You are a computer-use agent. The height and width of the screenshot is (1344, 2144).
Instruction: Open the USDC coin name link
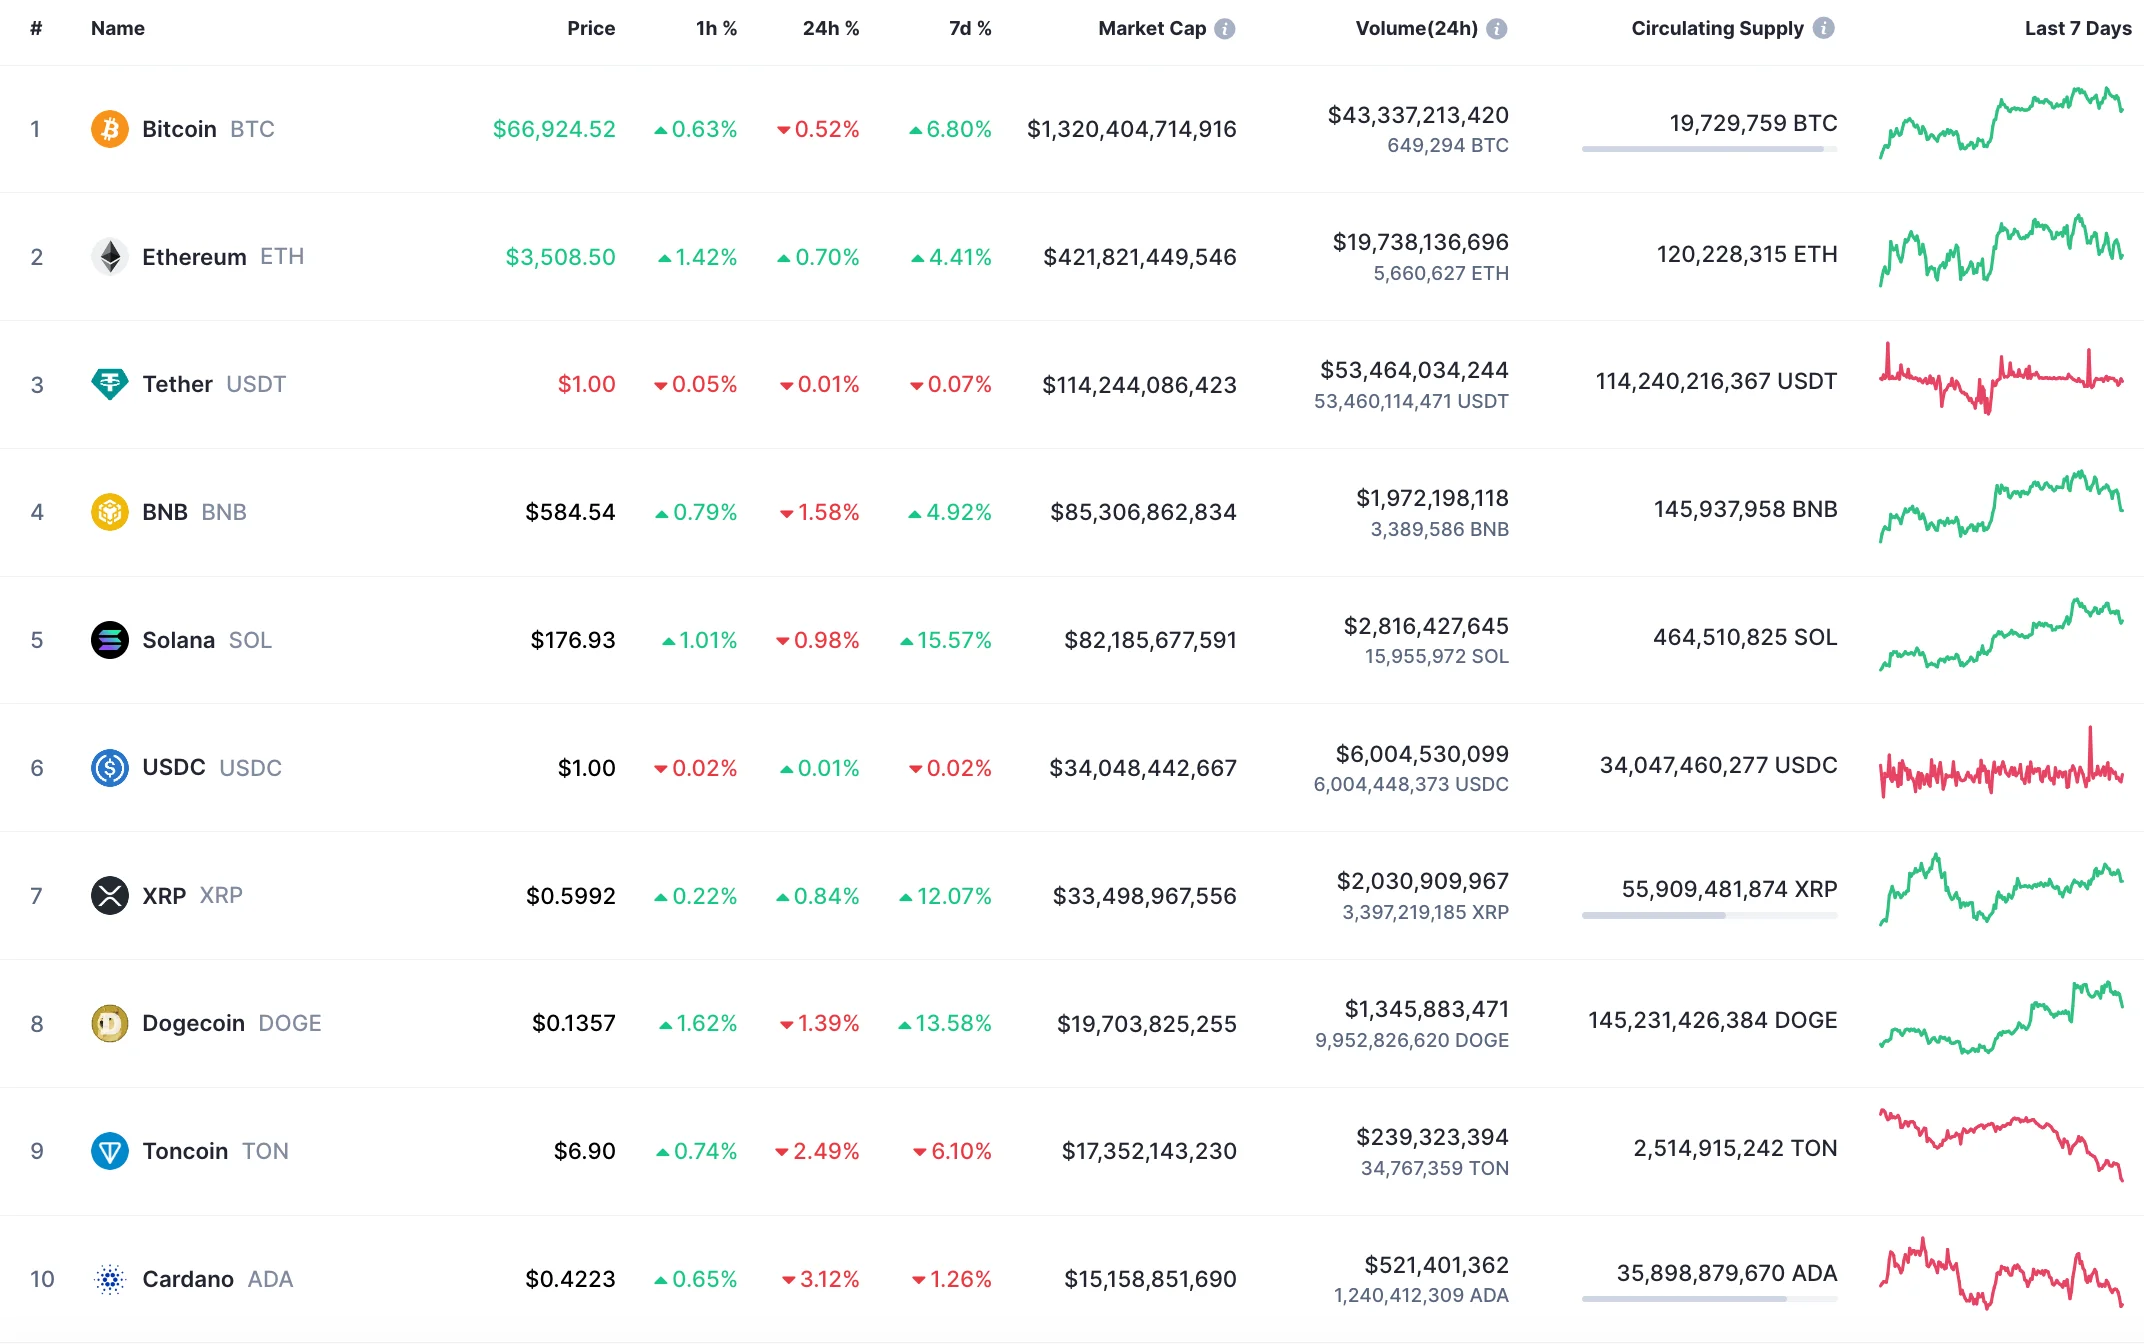[x=173, y=767]
